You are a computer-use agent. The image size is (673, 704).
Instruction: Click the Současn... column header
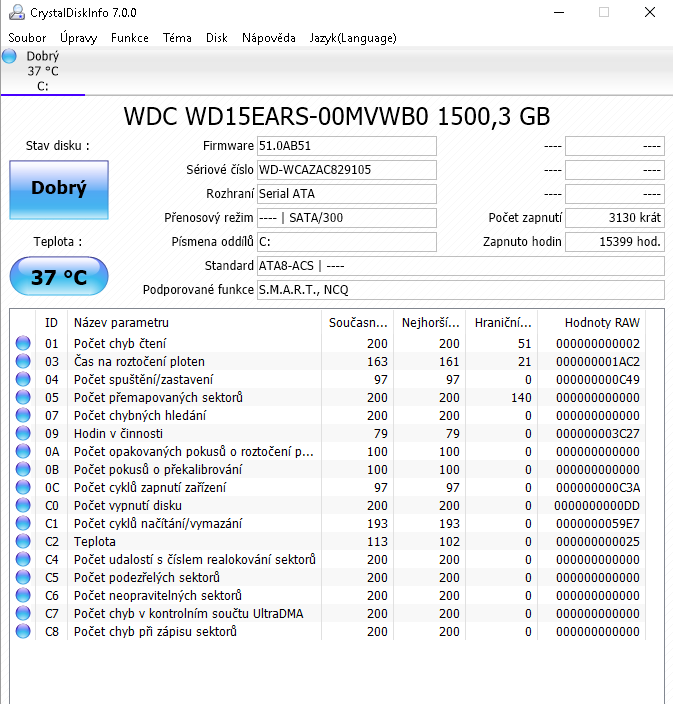point(357,322)
